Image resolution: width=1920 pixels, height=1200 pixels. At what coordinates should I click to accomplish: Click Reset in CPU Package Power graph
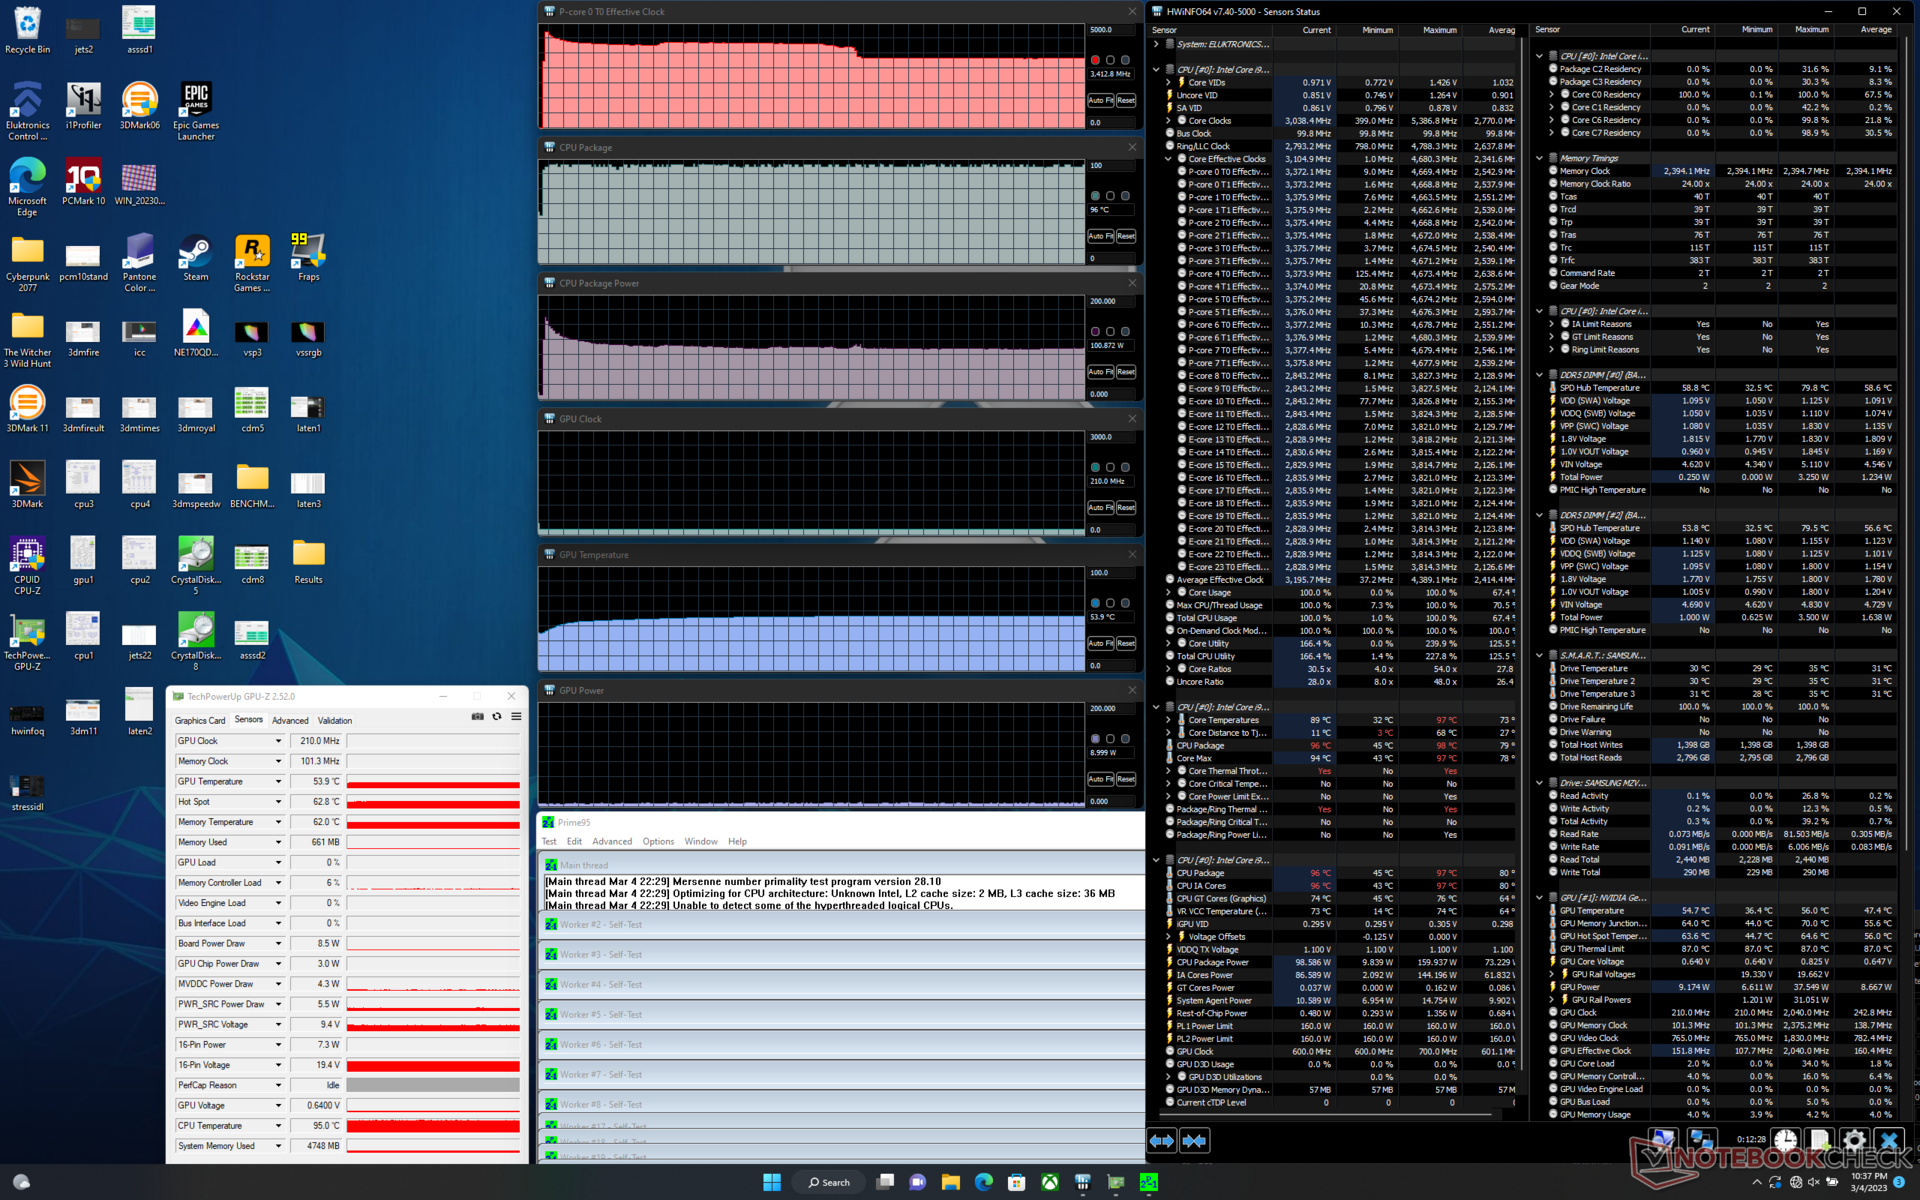point(1126,372)
